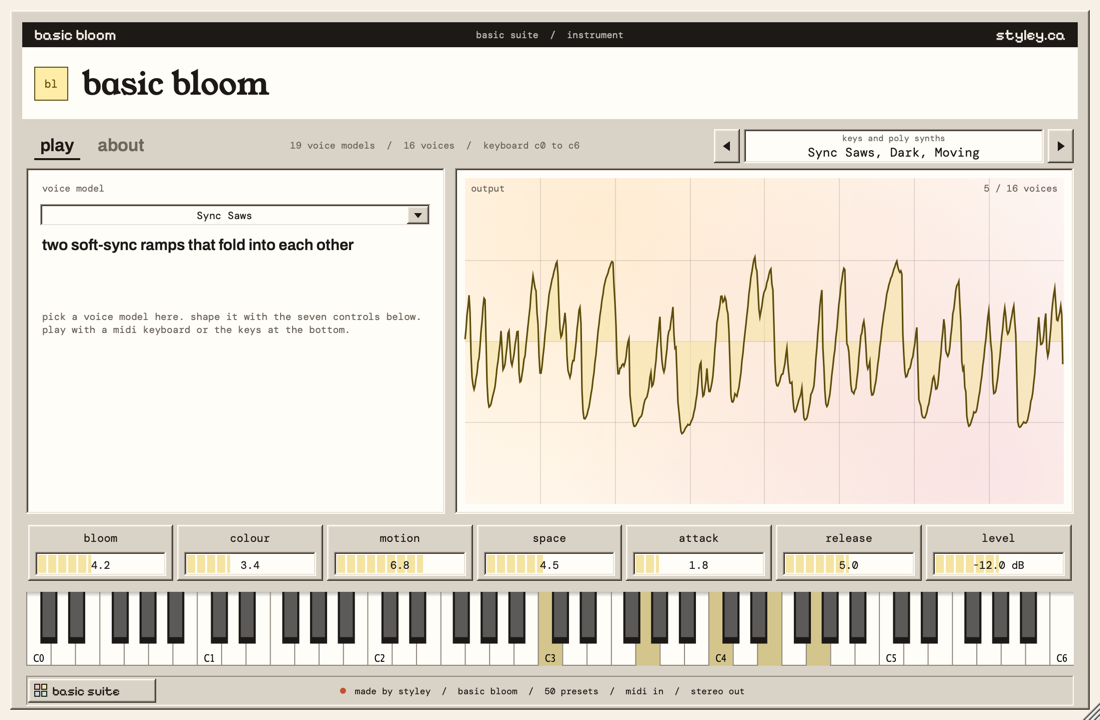1100x720 pixels.
Task: Open the basic suite button
Action: (x=91, y=691)
